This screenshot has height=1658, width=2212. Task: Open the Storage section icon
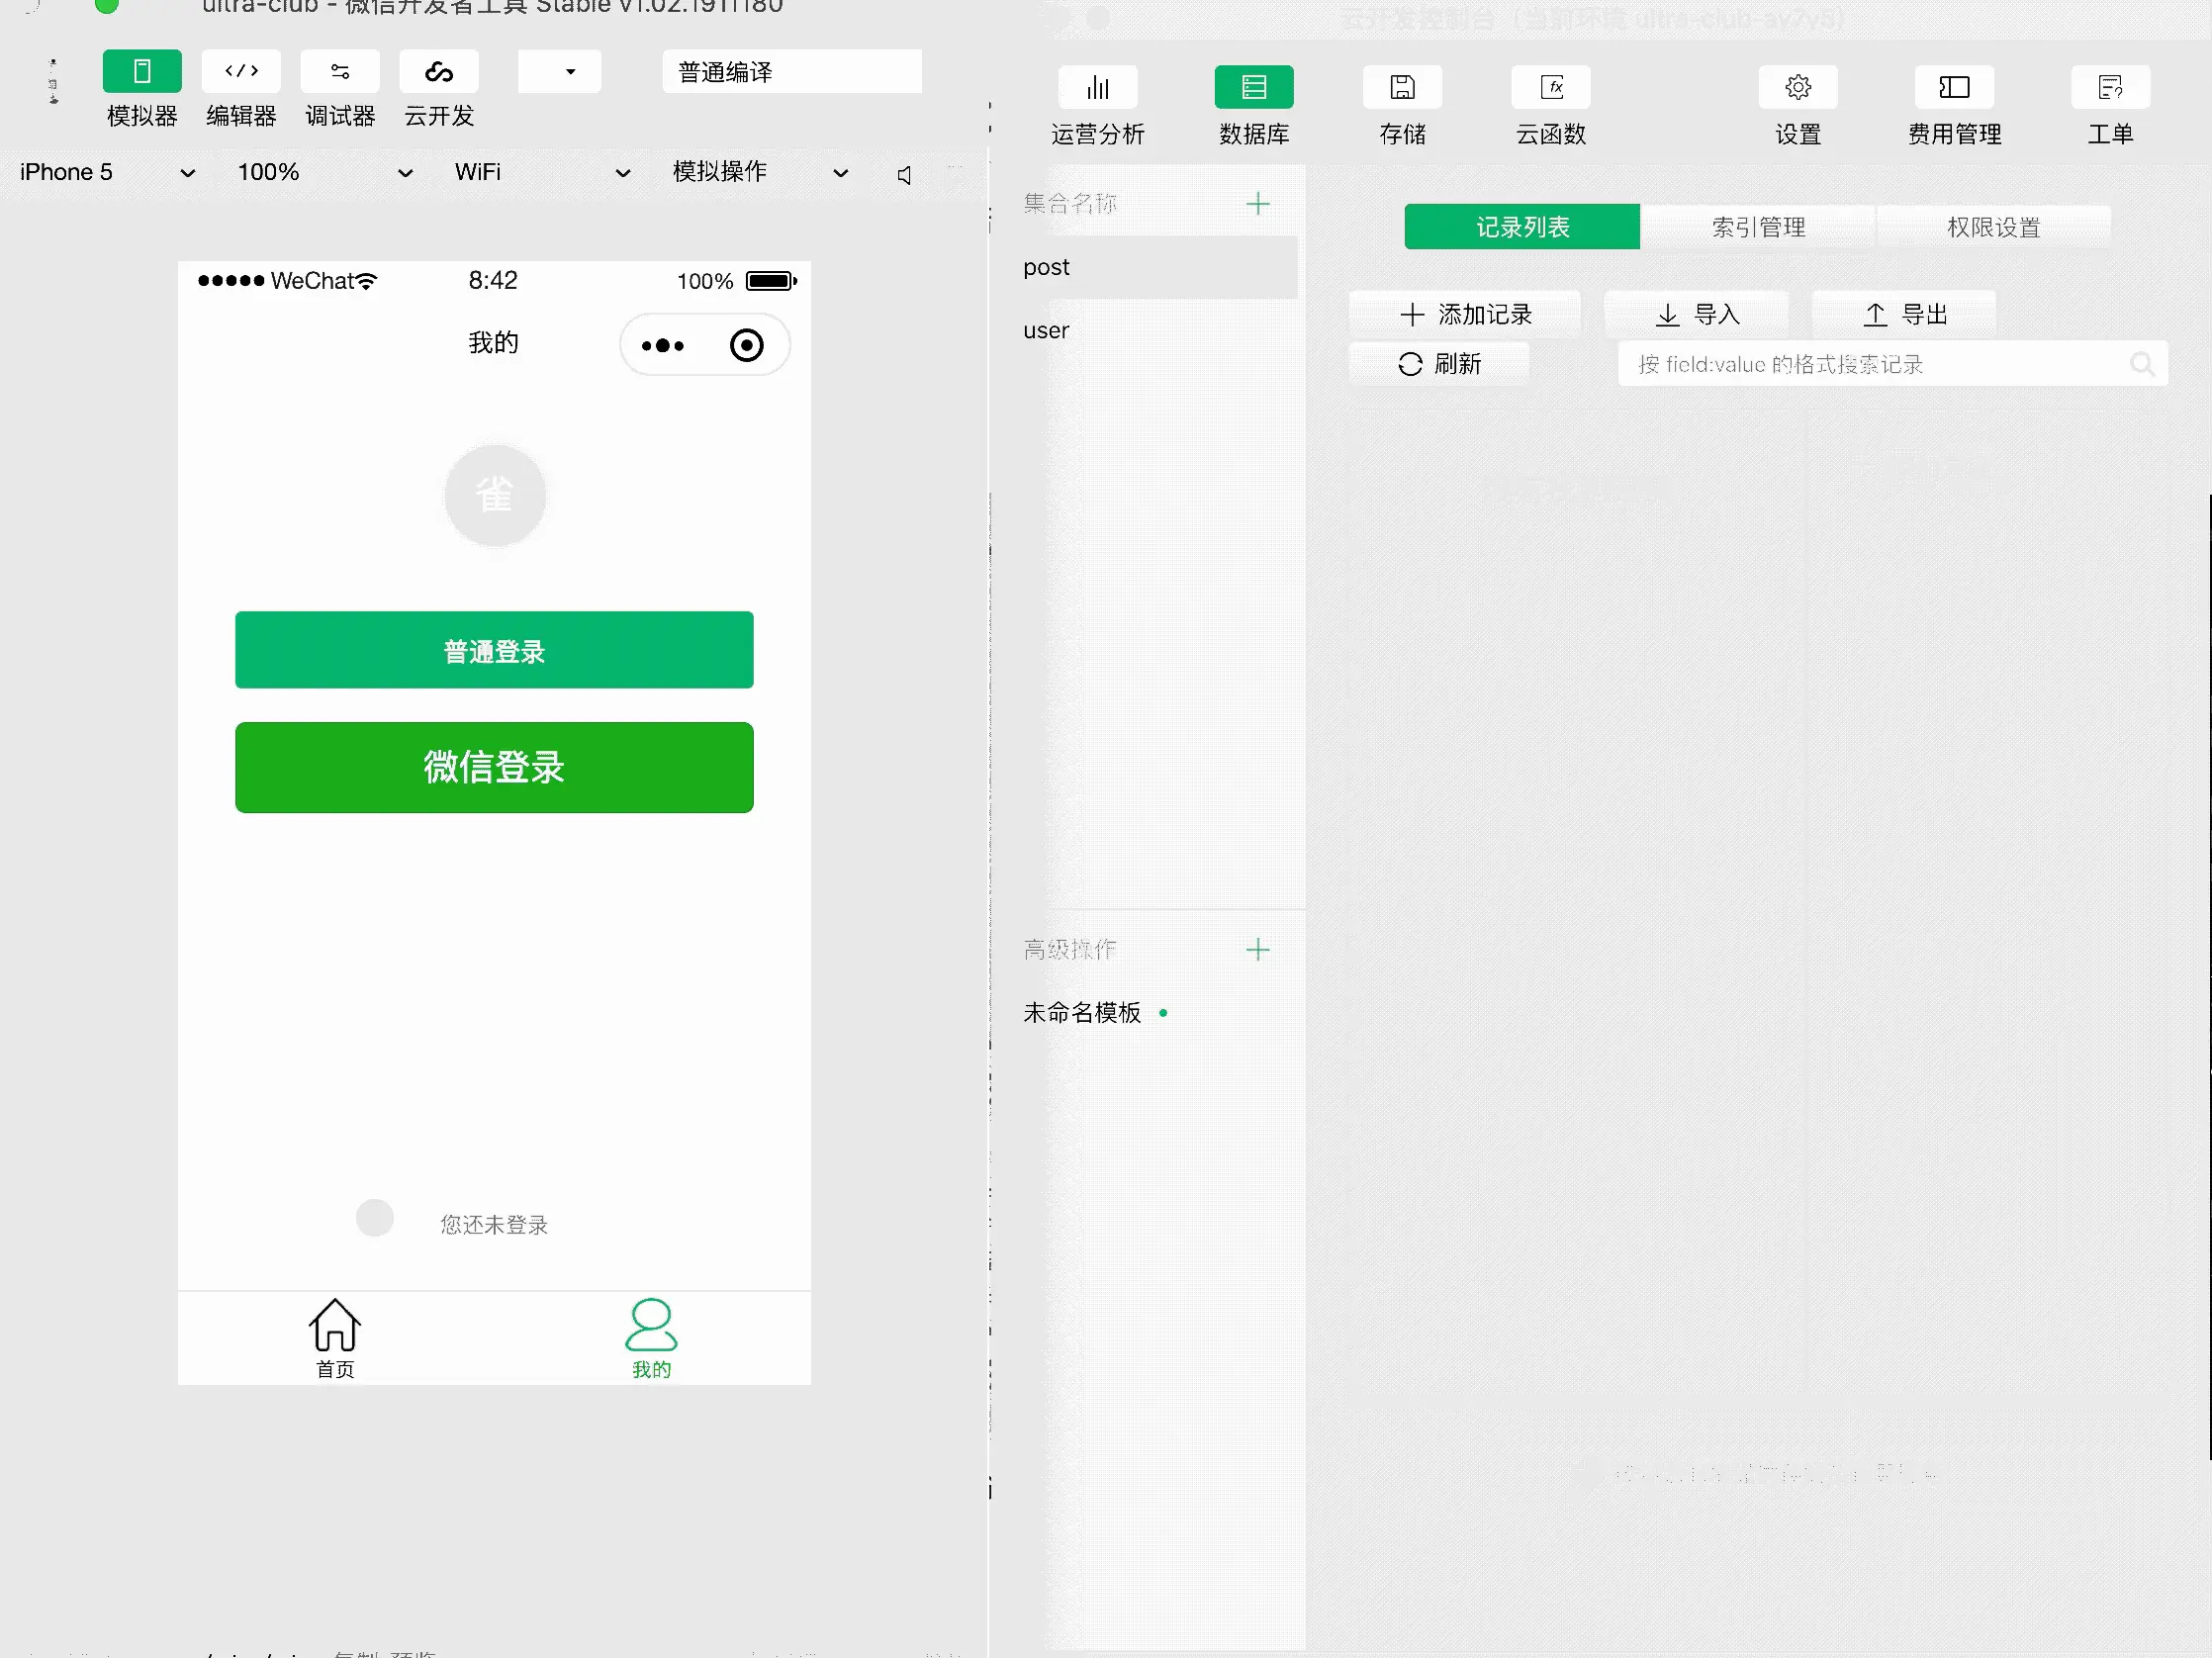pos(1402,88)
